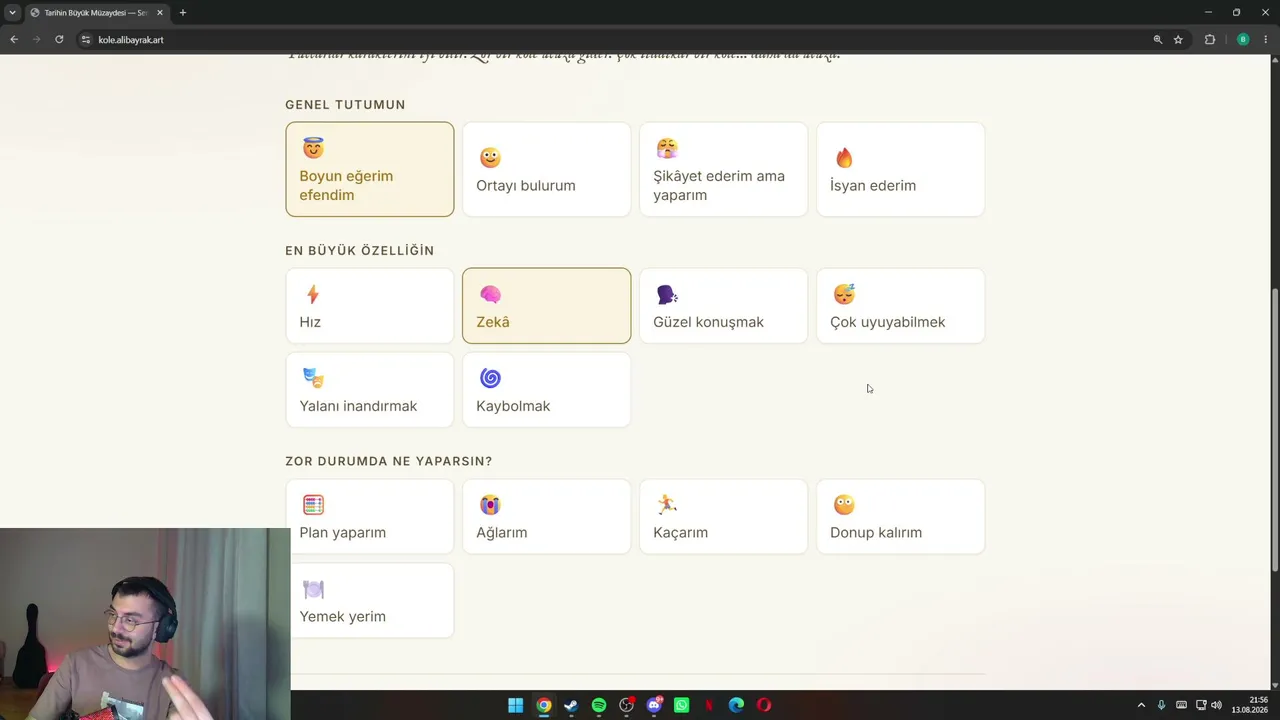
Task: Select the "Ağlarım" answer card
Action: (x=546, y=516)
